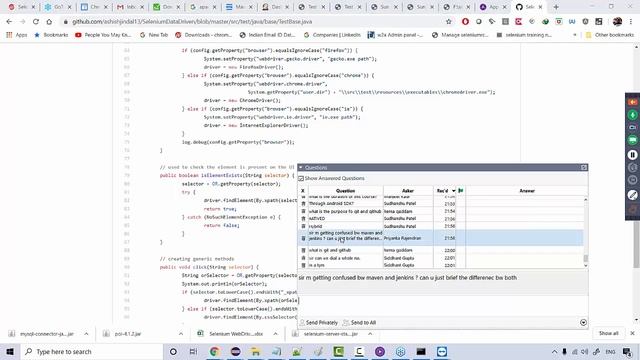Open Selenium WebDriver xlsx download options chevron
640x360 pixels.
click(276, 334)
